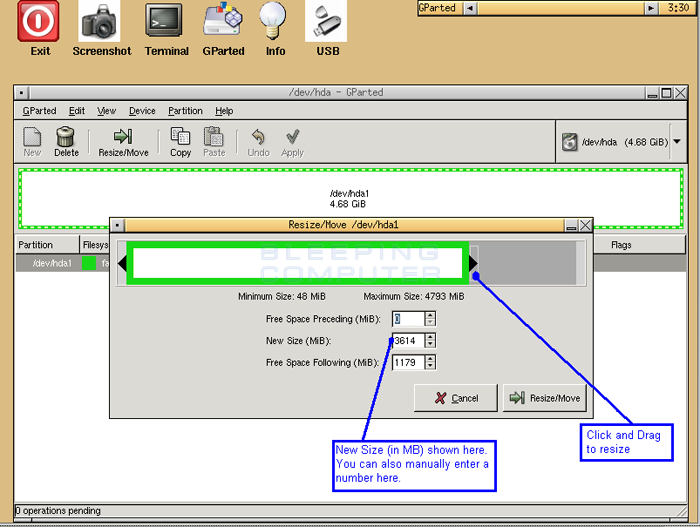
Task: Close the Resize/Move dialog
Action: coord(585,225)
